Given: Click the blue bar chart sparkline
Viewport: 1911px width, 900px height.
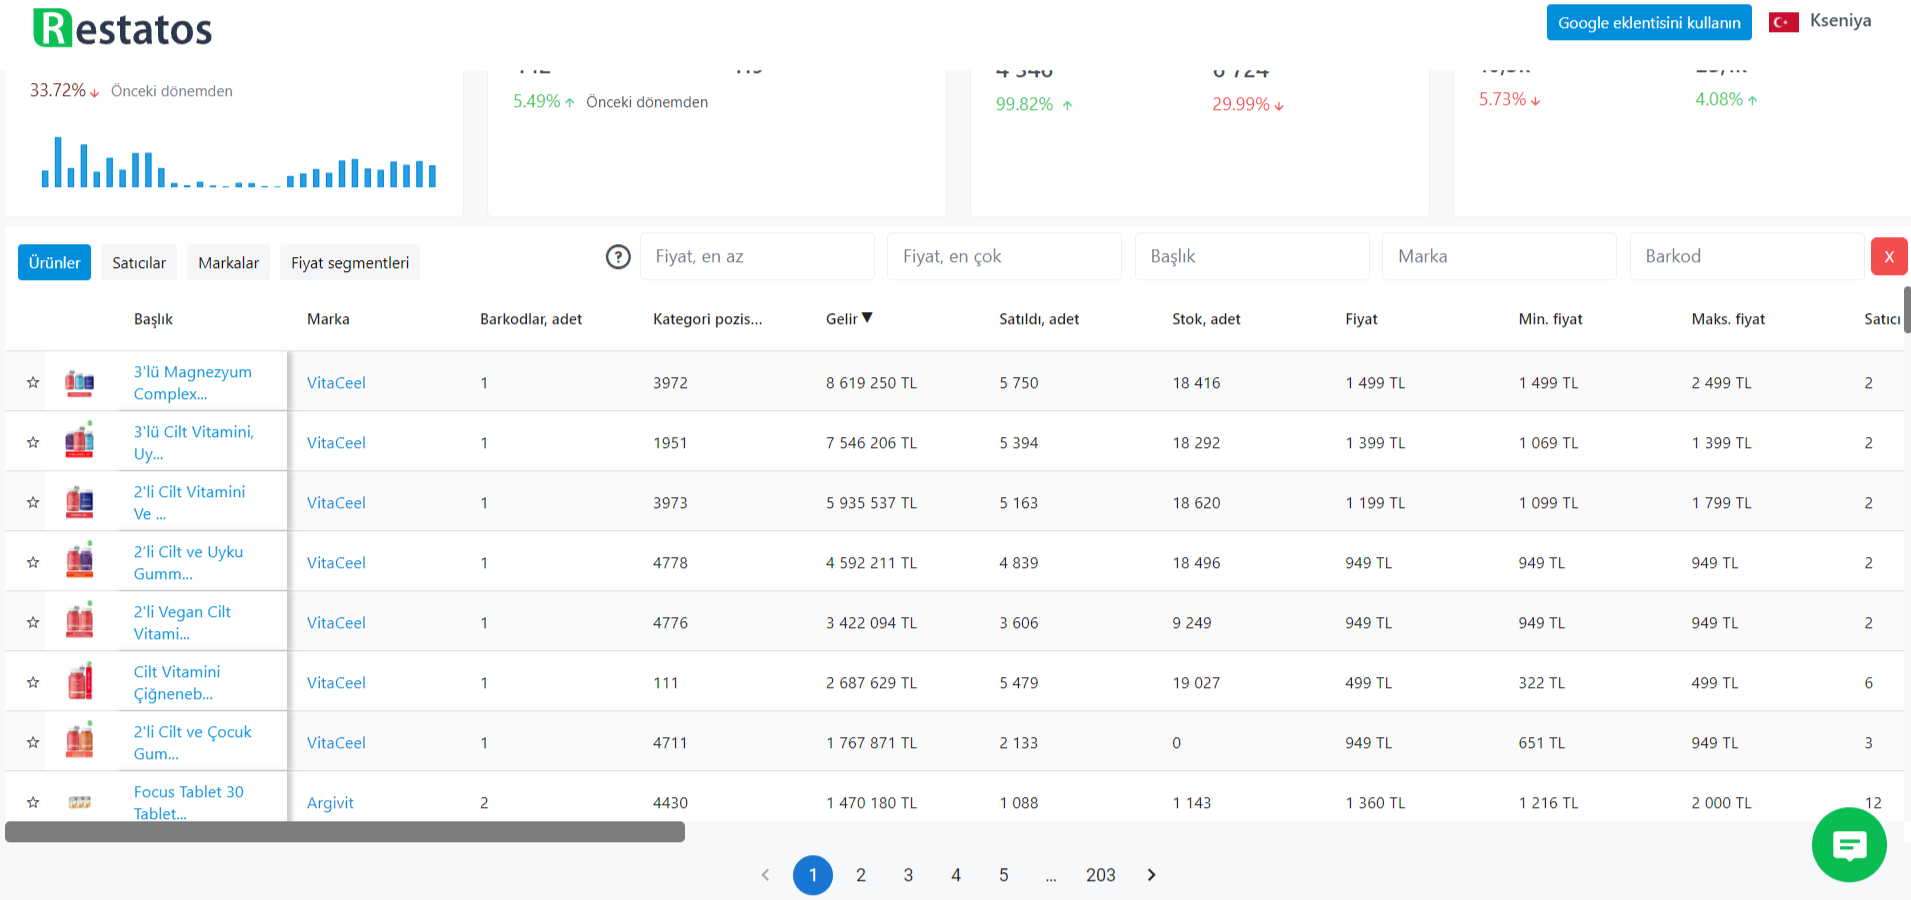Looking at the screenshot, I should (x=238, y=162).
